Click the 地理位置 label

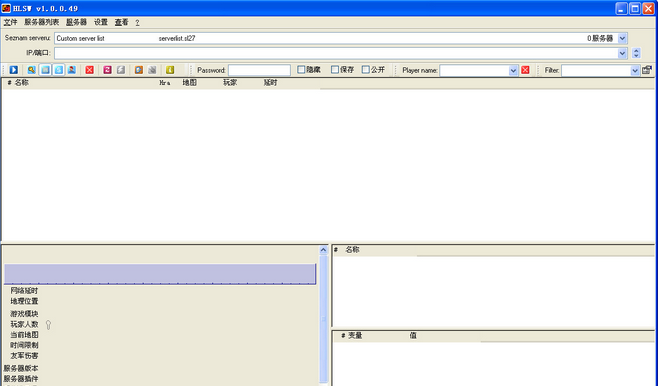pos(24,301)
